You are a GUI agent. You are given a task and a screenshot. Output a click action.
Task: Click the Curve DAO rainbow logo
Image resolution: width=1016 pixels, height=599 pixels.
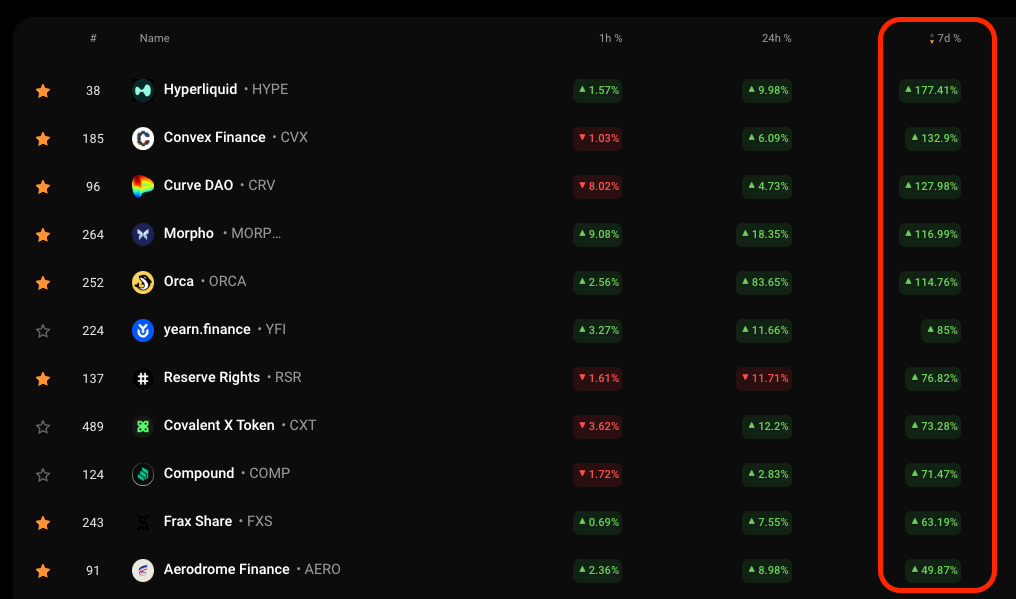tap(143, 186)
